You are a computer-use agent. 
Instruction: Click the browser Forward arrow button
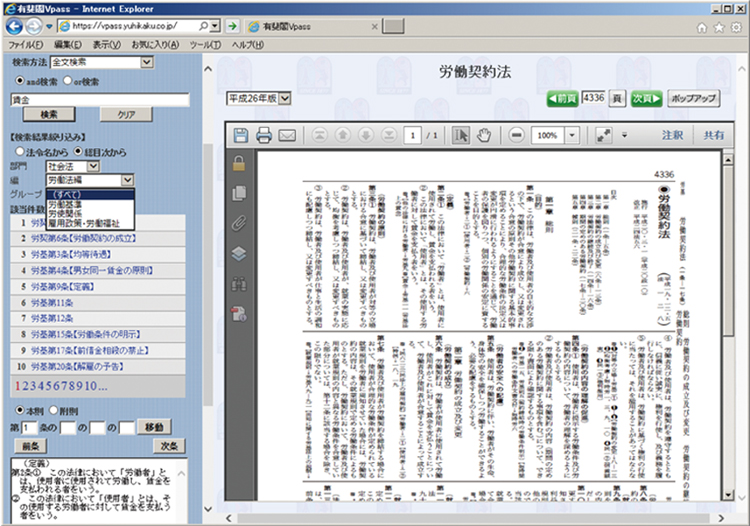pos(33,26)
